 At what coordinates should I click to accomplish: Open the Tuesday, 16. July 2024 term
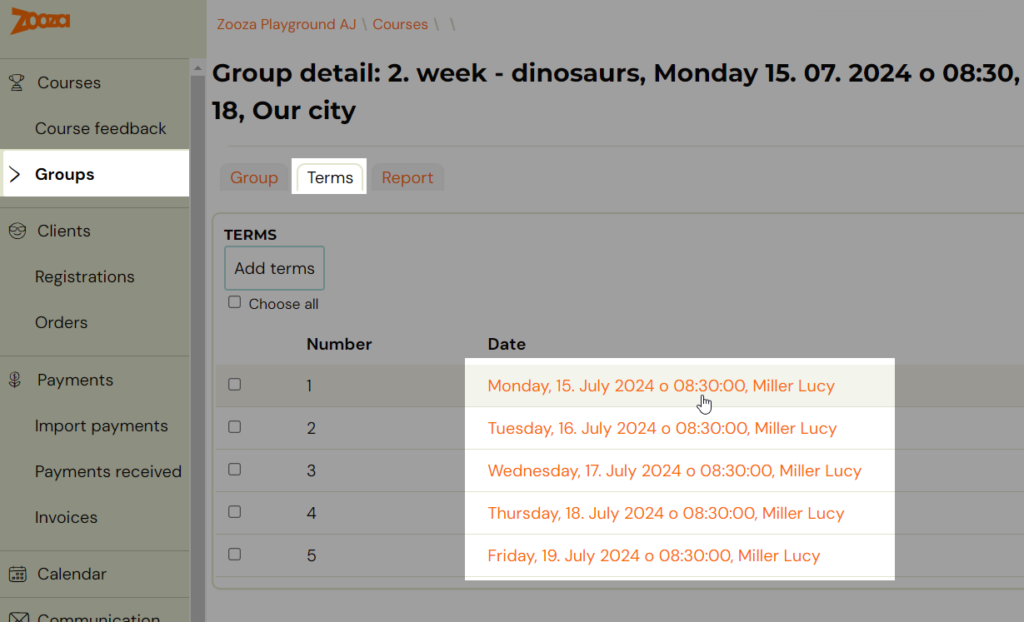click(x=662, y=428)
